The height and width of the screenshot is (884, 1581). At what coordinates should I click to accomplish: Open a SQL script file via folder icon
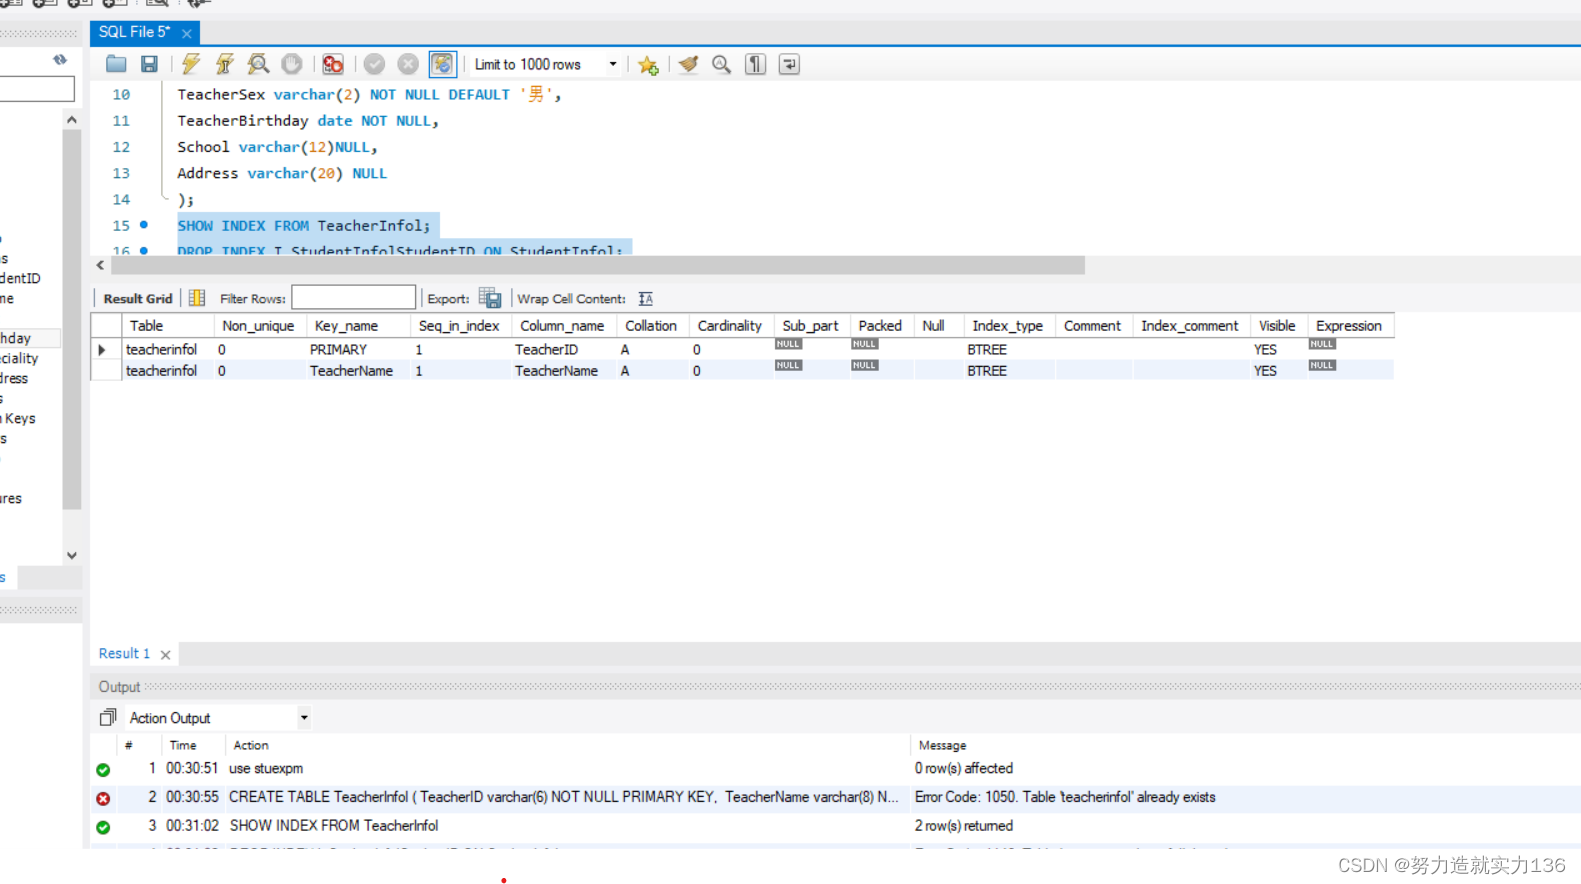(116, 64)
